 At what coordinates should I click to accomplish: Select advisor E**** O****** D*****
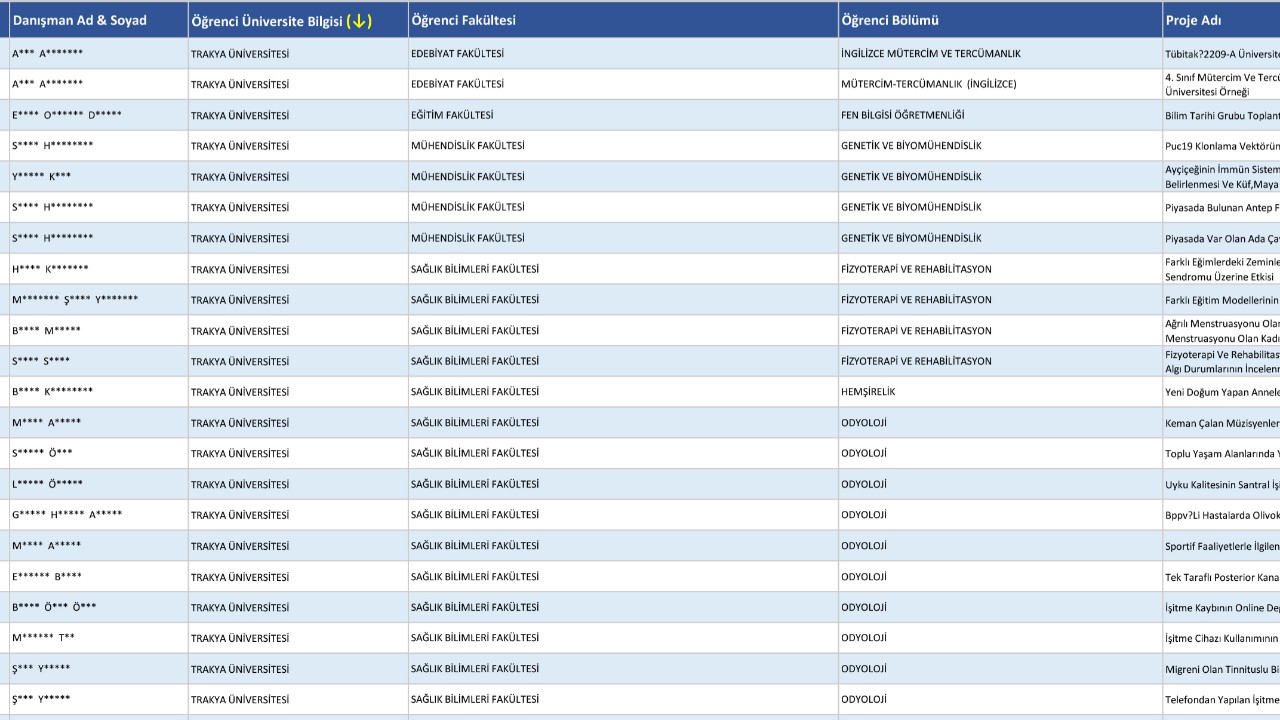[67, 115]
